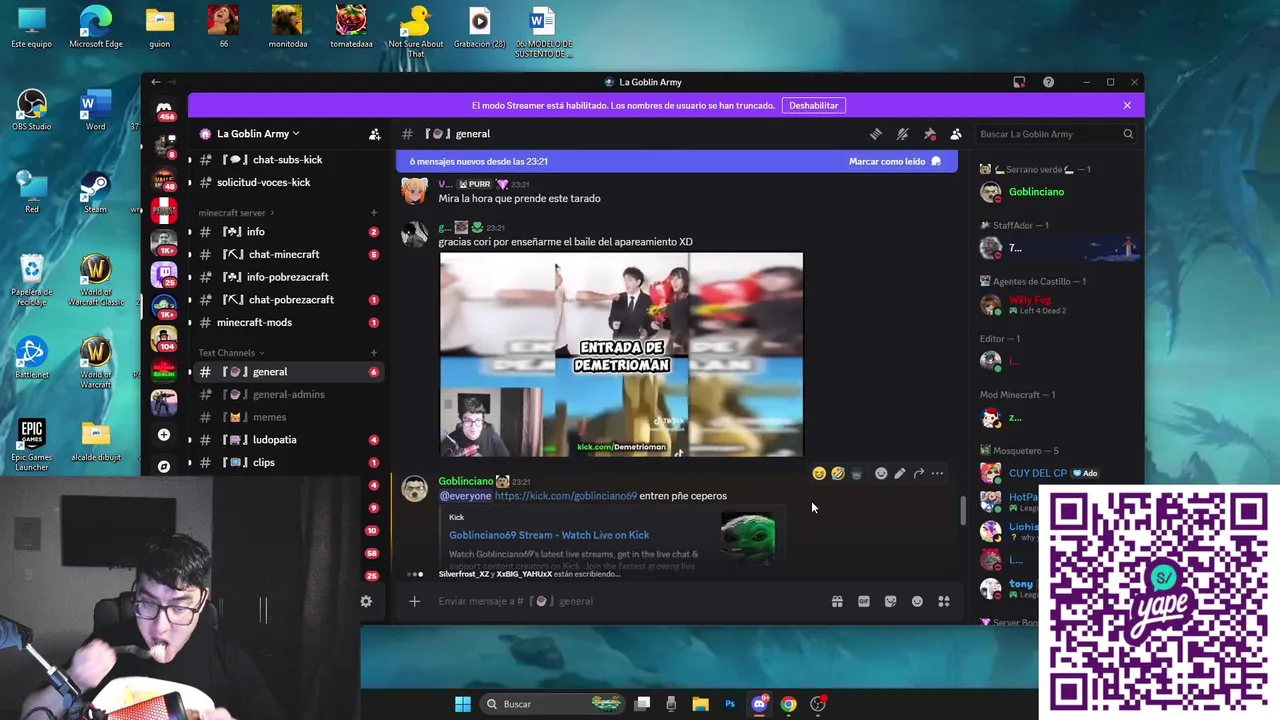Open invite people icon beside server name
This screenshot has height=720, width=1280.
pyautogui.click(x=375, y=134)
